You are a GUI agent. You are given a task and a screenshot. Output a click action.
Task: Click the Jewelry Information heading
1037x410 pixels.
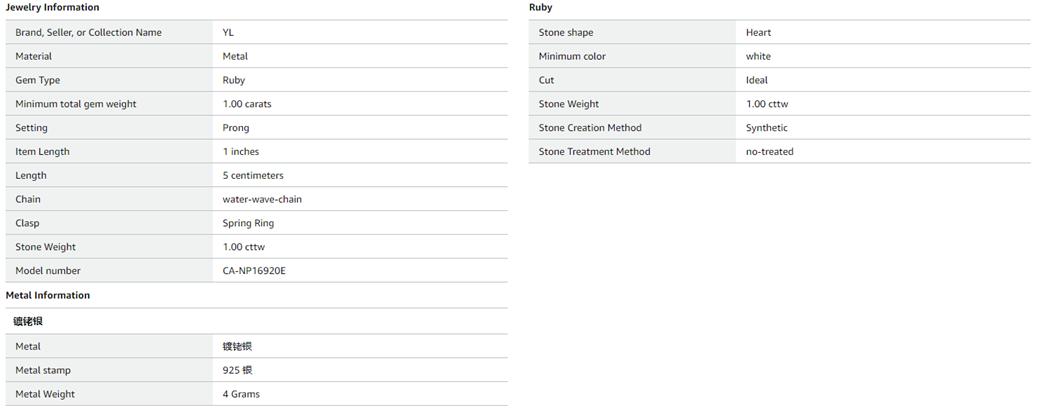point(52,8)
